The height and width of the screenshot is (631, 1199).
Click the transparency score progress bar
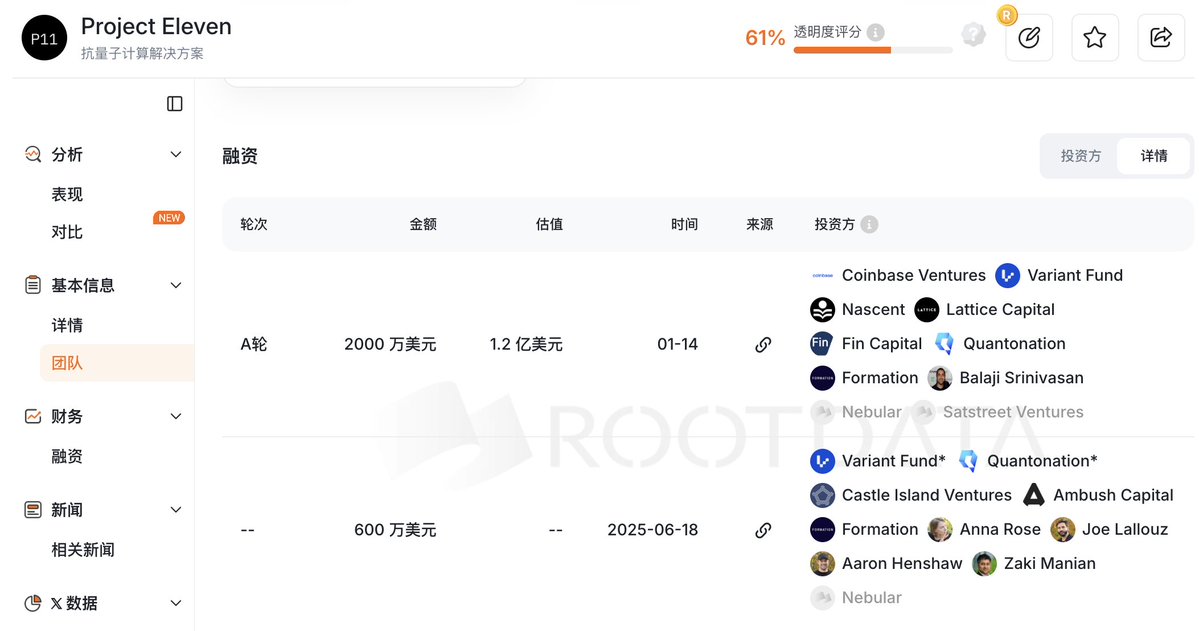pos(873,50)
